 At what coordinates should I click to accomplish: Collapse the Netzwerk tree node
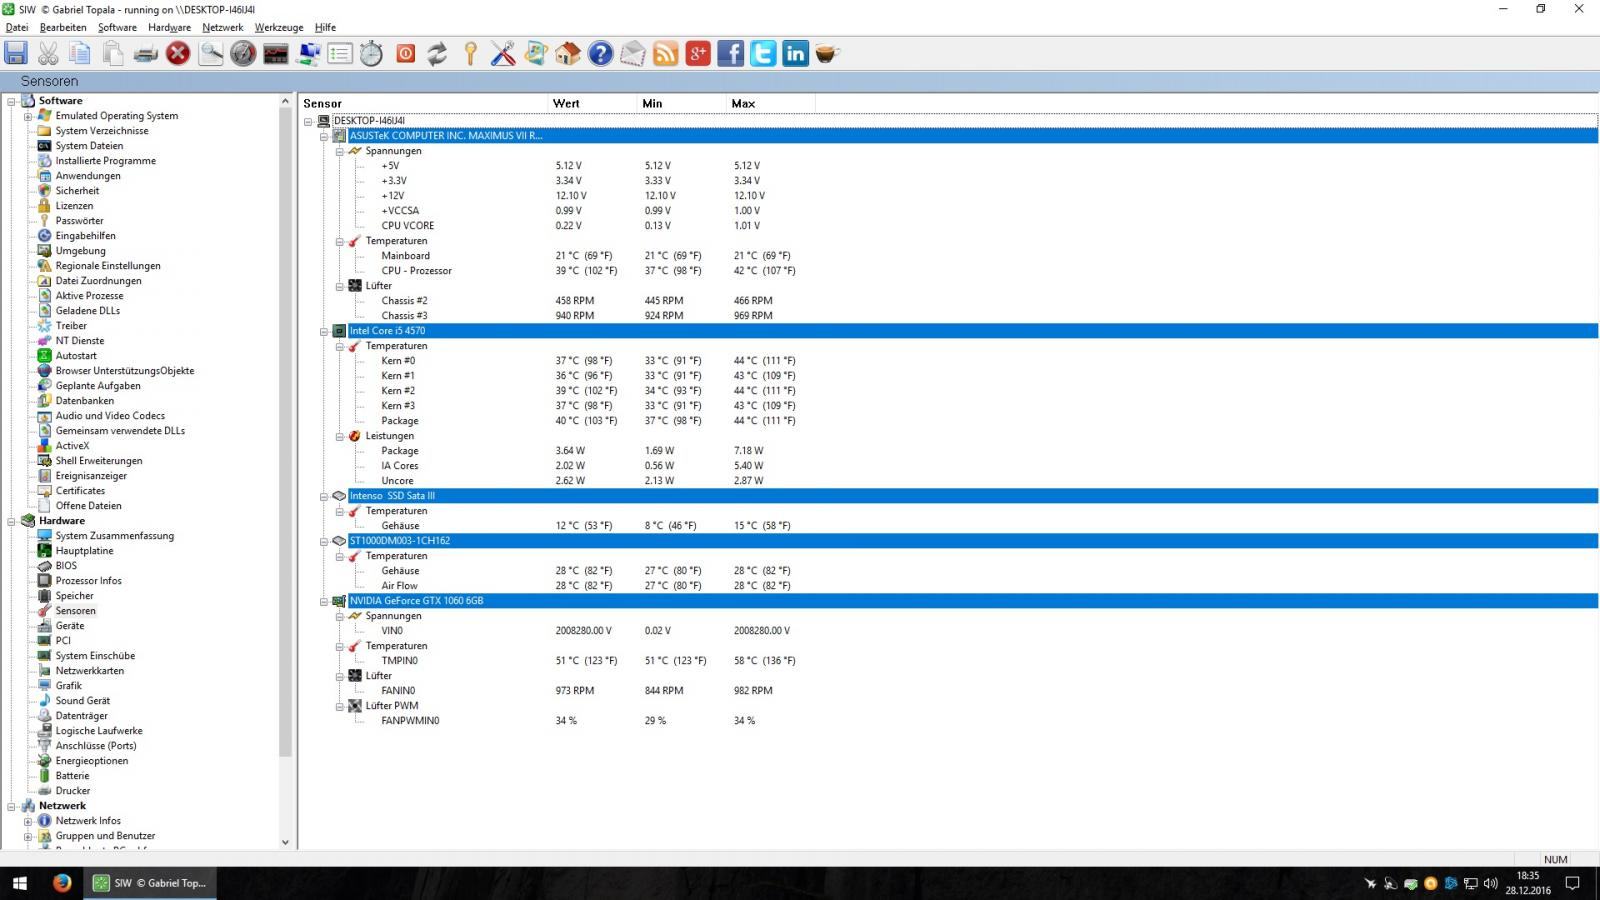(x=12, y=806)
